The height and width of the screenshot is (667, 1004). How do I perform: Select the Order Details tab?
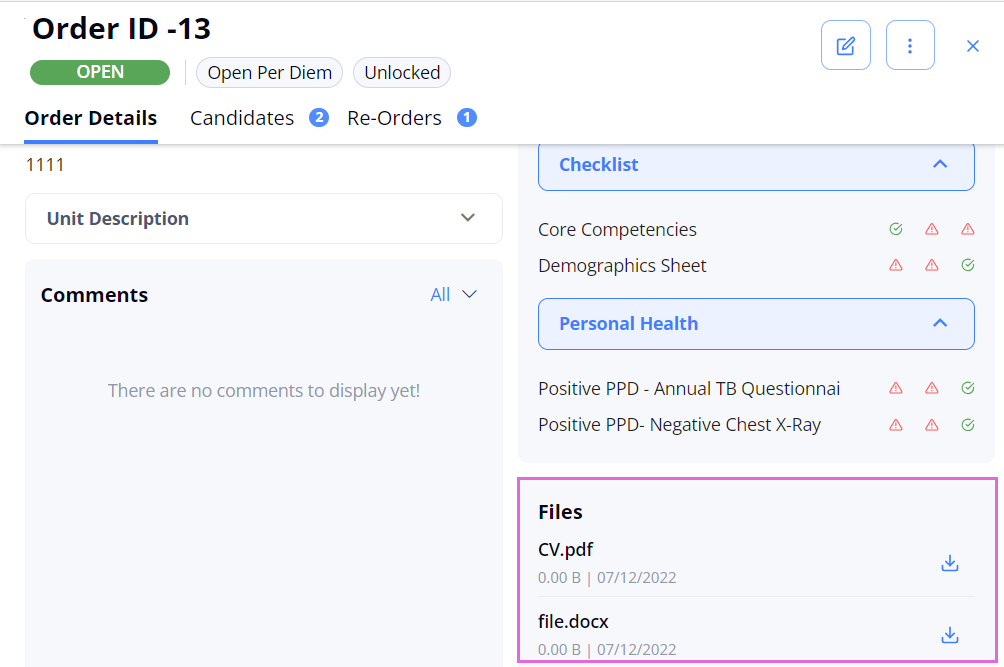(x=91, y=118)
